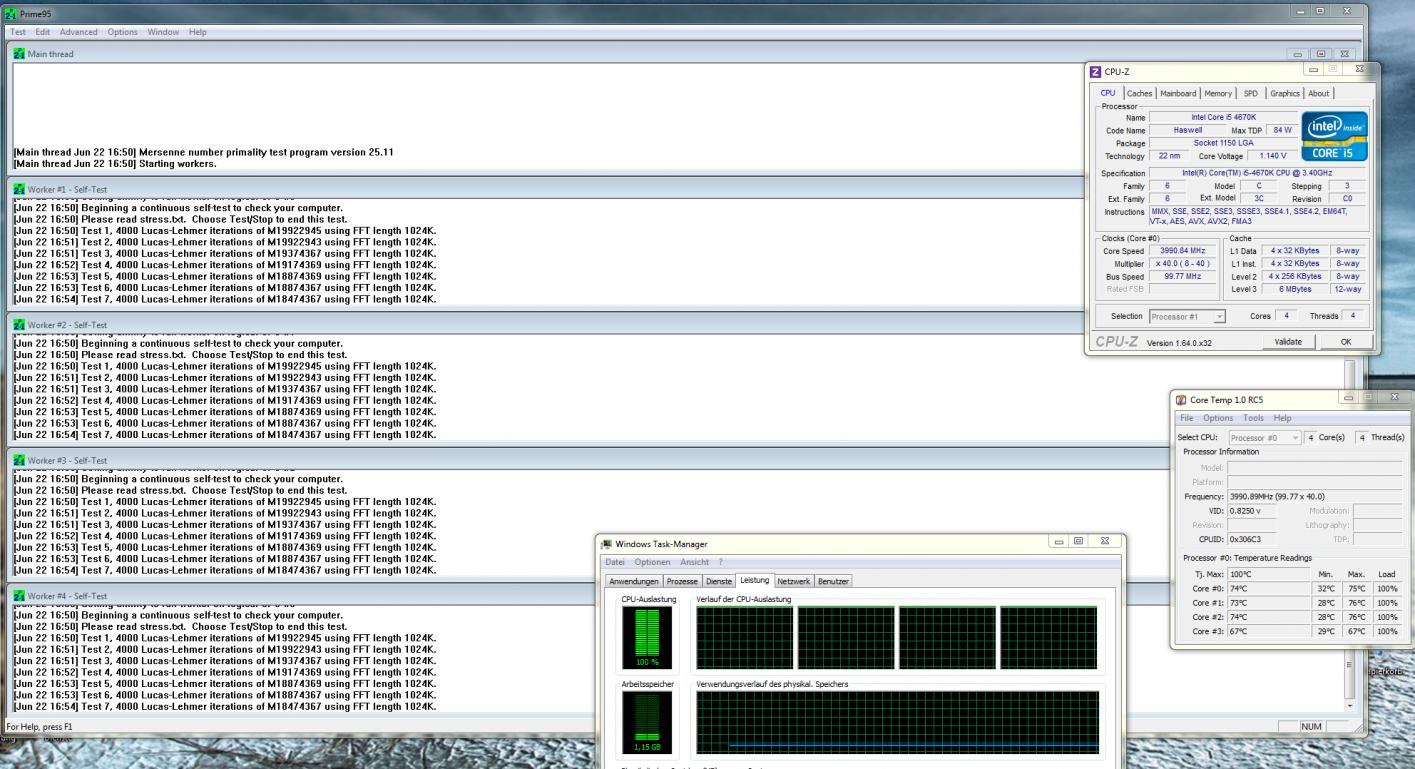Open the Ansicht menu in Task-Manager
The image size is (1415, 769).
(693, 562)
